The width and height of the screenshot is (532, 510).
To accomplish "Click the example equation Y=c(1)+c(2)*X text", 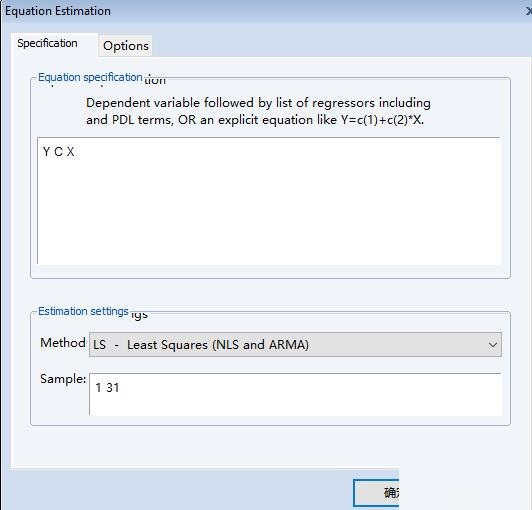I will (x=382, y=120).
